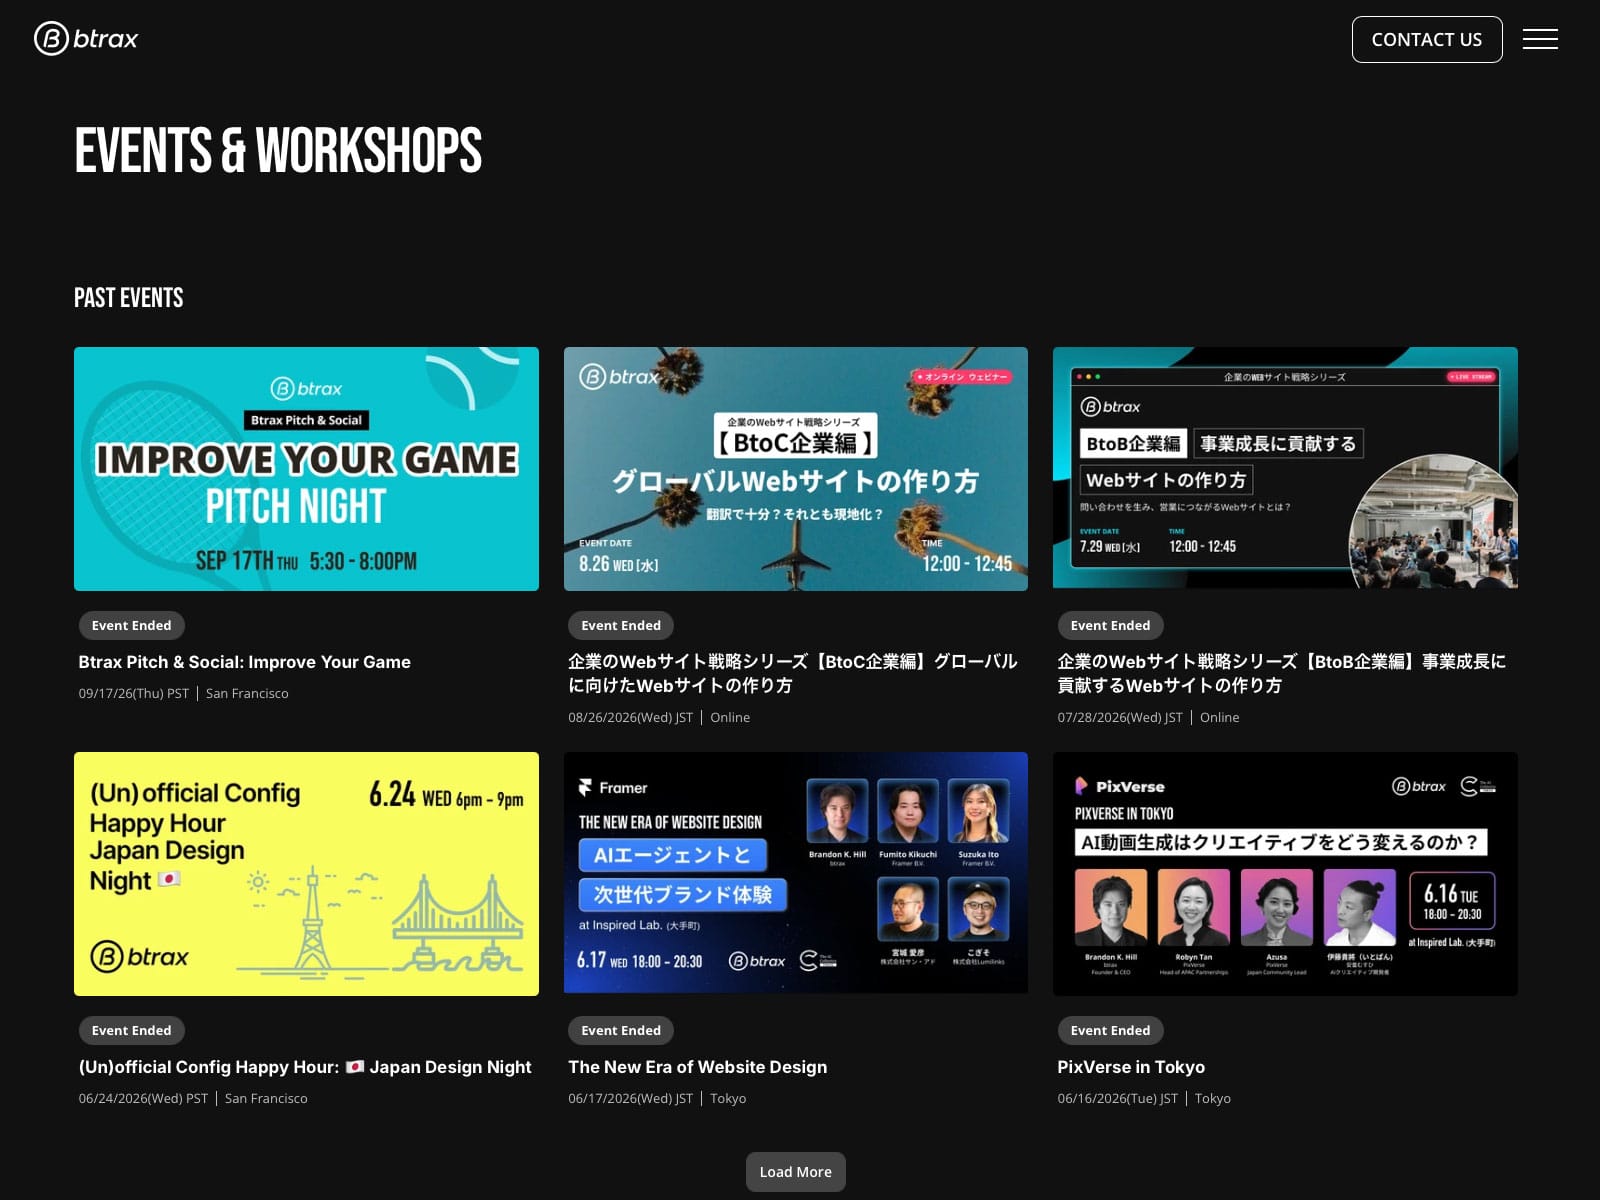Click the BtoC企業編 event title link
1600x1200 pixels.
[x=793, y=673]
